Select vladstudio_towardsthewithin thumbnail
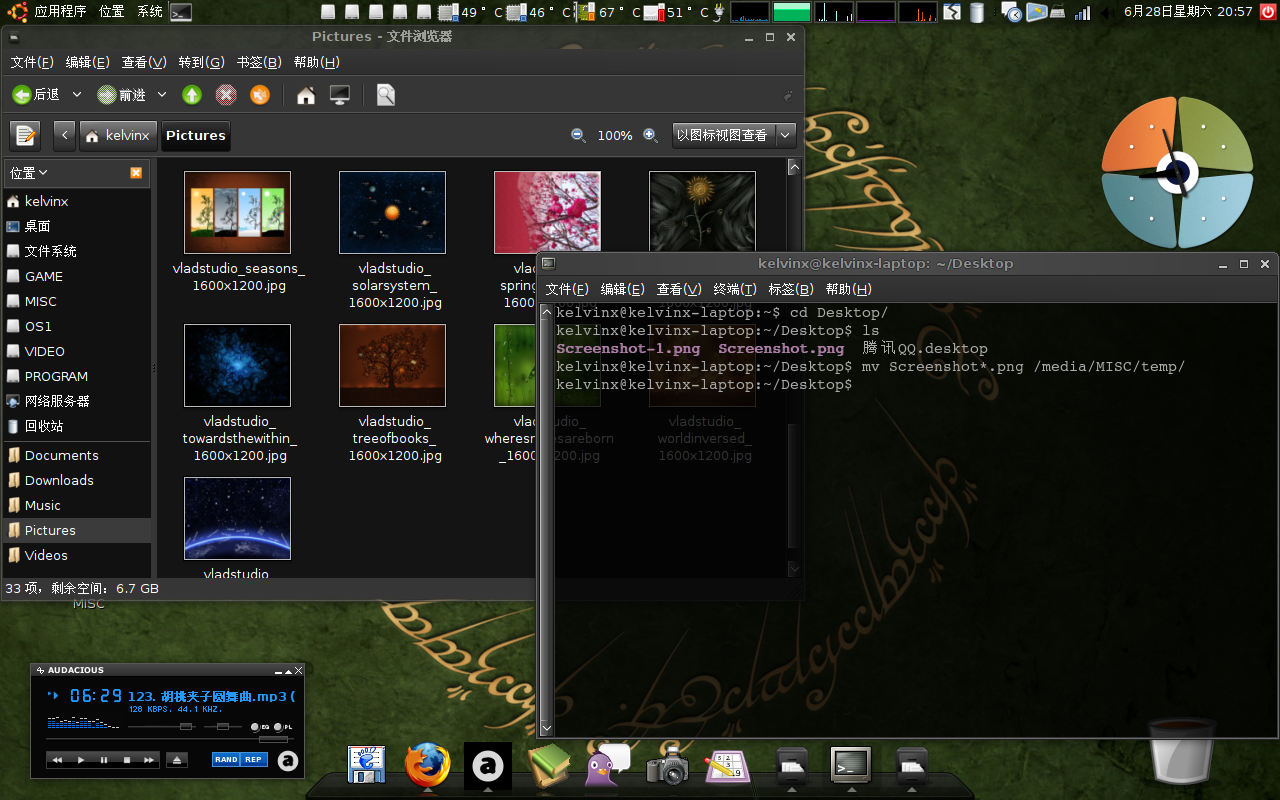Screen dimensions: 1280x800 point(238,365)
